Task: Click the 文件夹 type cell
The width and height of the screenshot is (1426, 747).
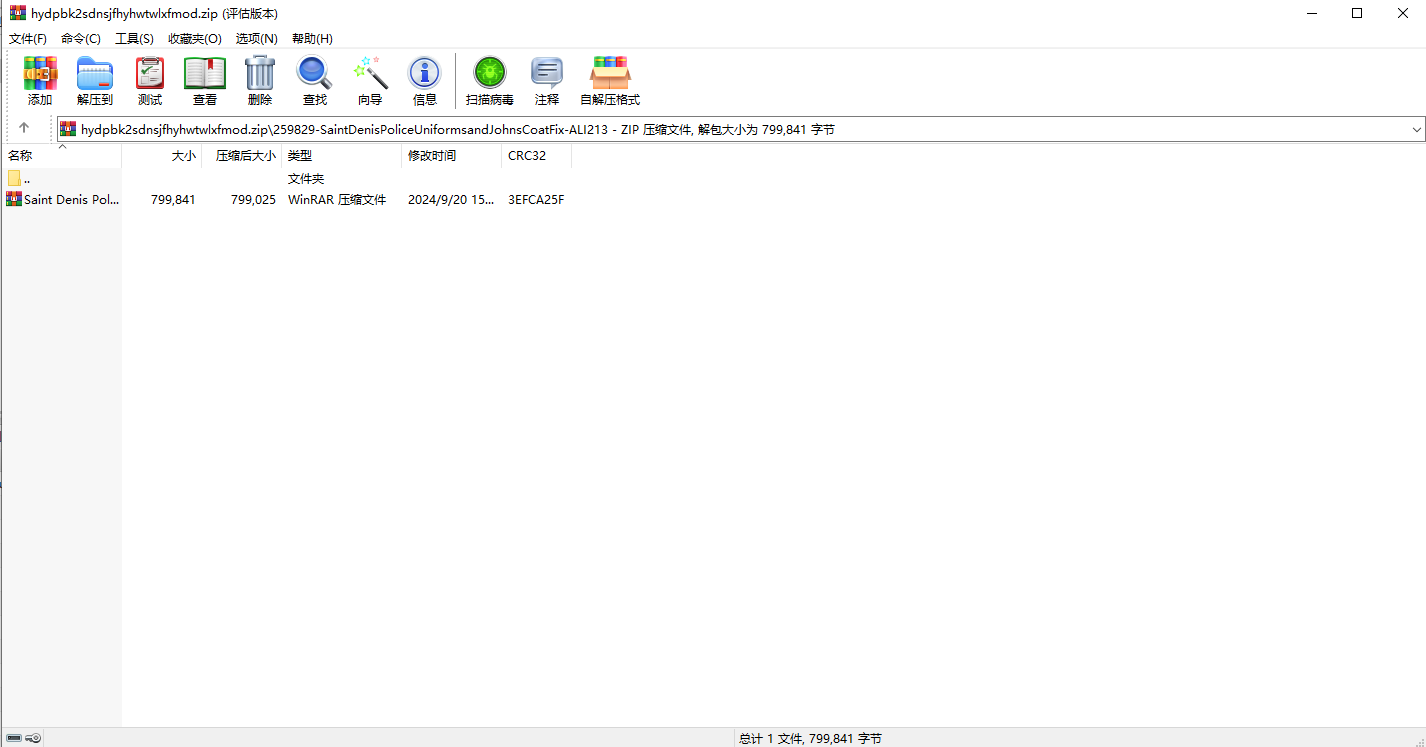Action: click(306, 178)
